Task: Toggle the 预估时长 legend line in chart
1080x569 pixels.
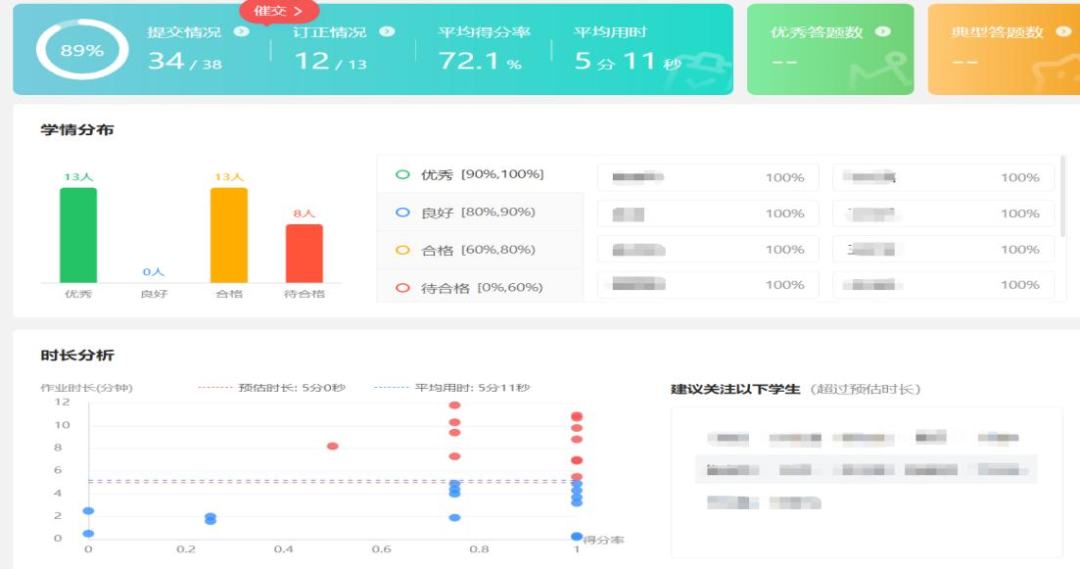Action: click(x=272, y=388)
